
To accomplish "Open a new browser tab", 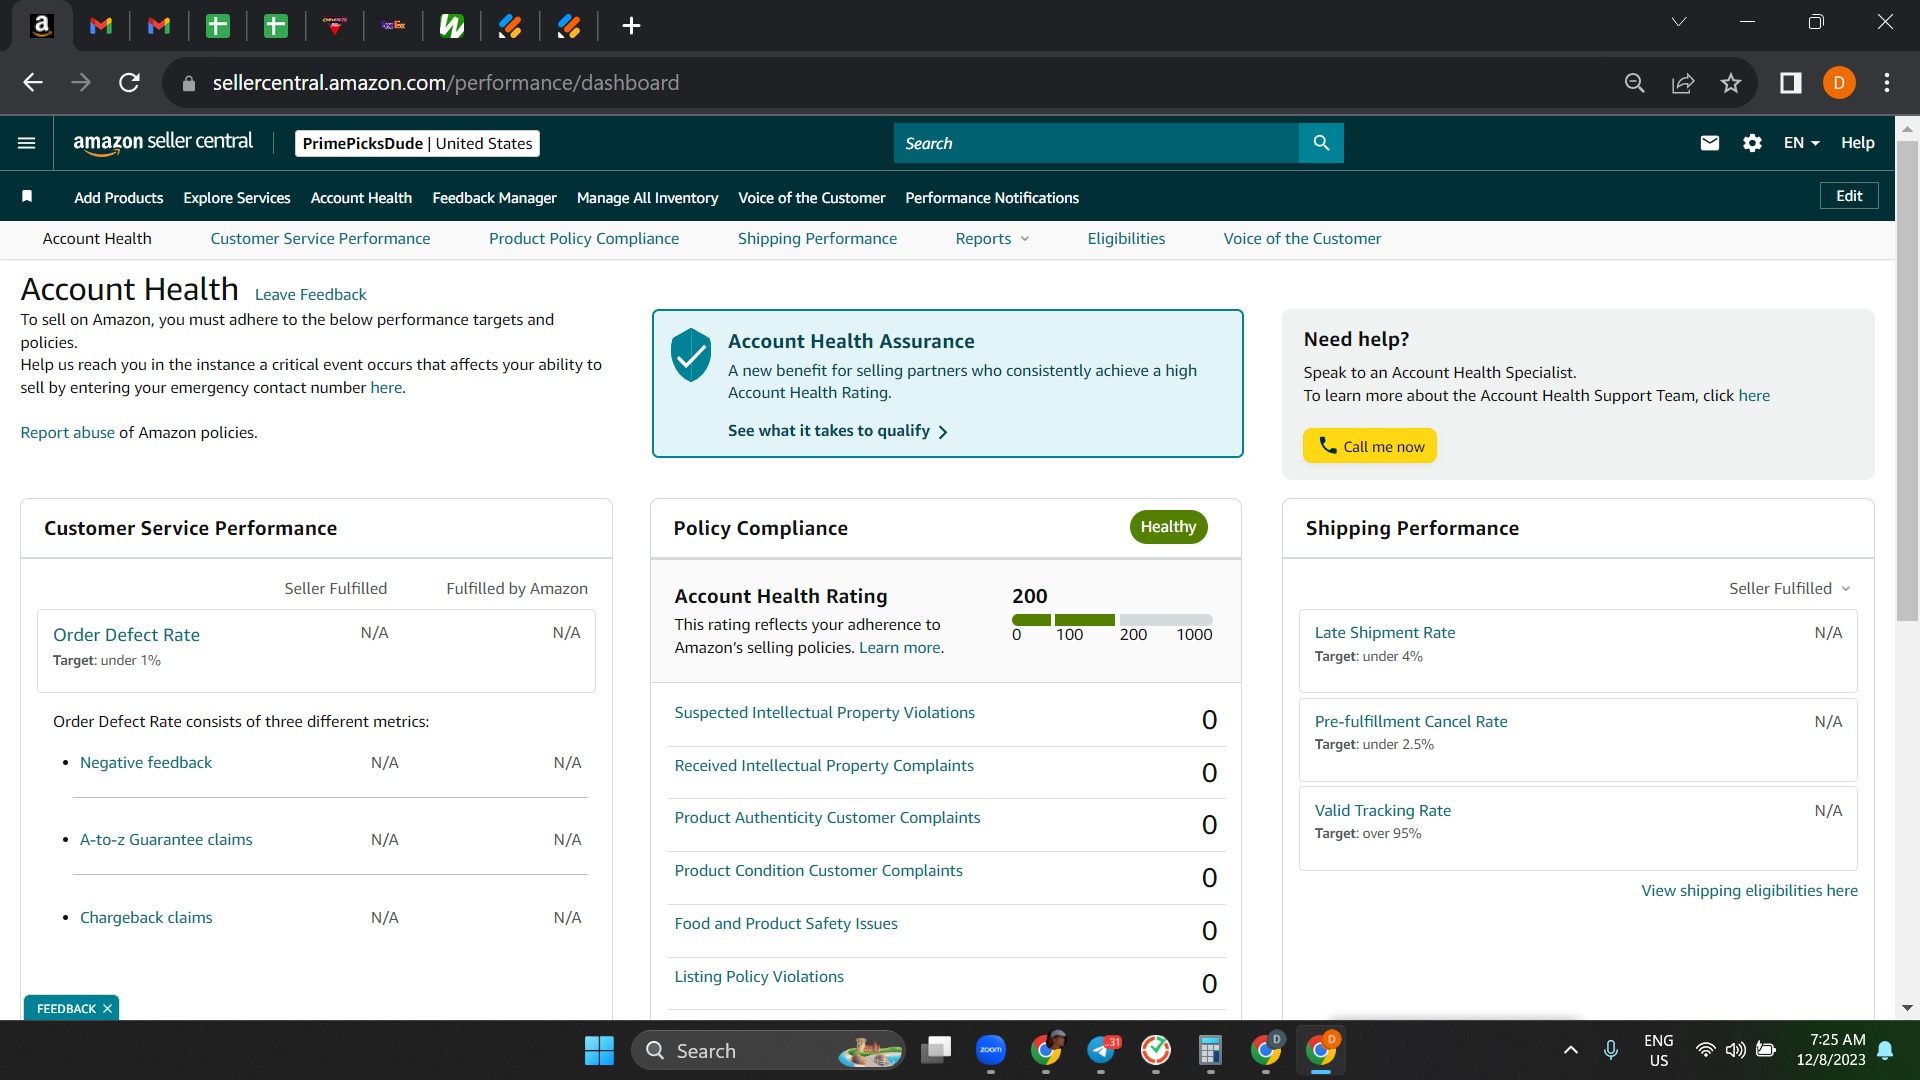I will pyautogui.click(x=631, y=26).
